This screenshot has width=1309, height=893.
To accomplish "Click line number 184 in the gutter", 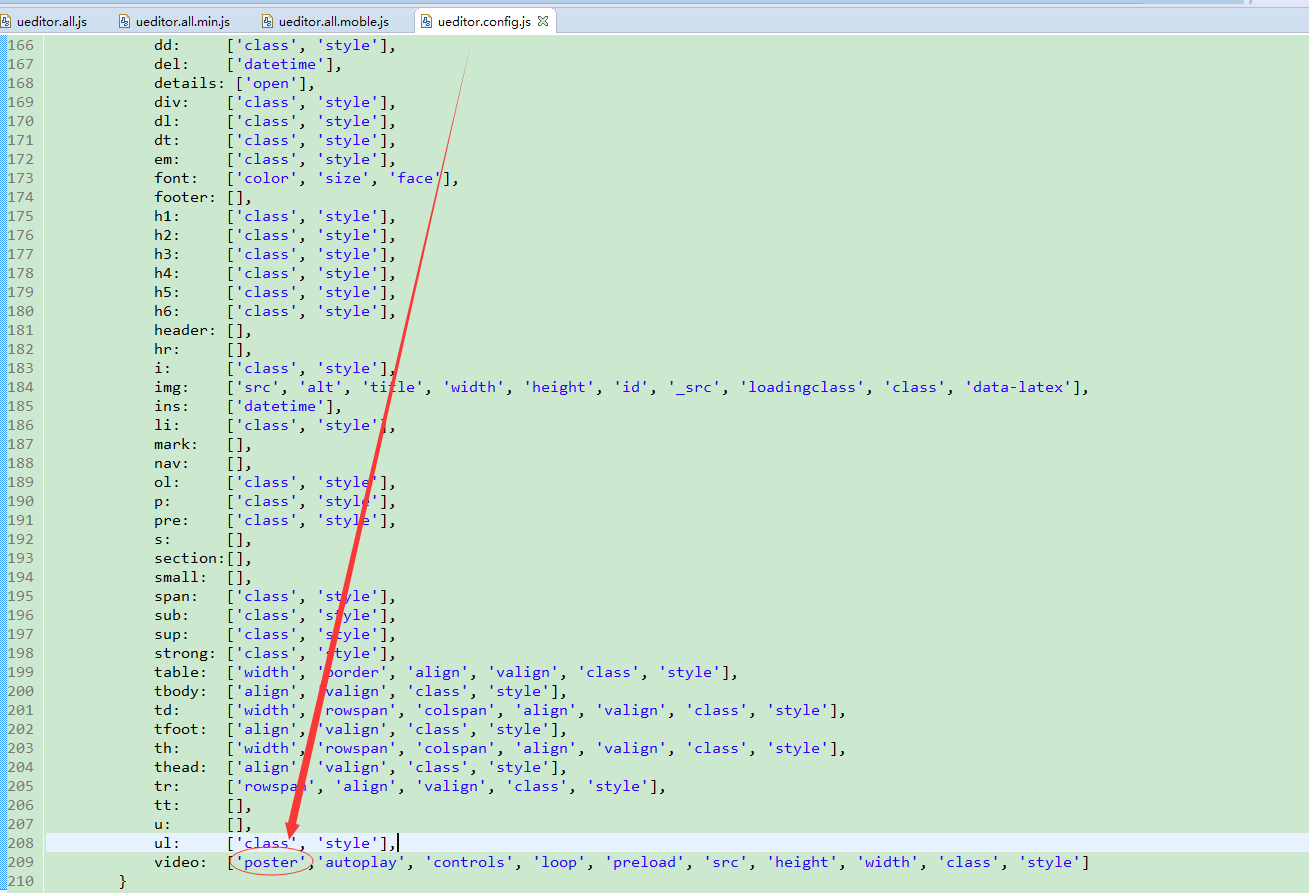I will click(x=21, y=387).
